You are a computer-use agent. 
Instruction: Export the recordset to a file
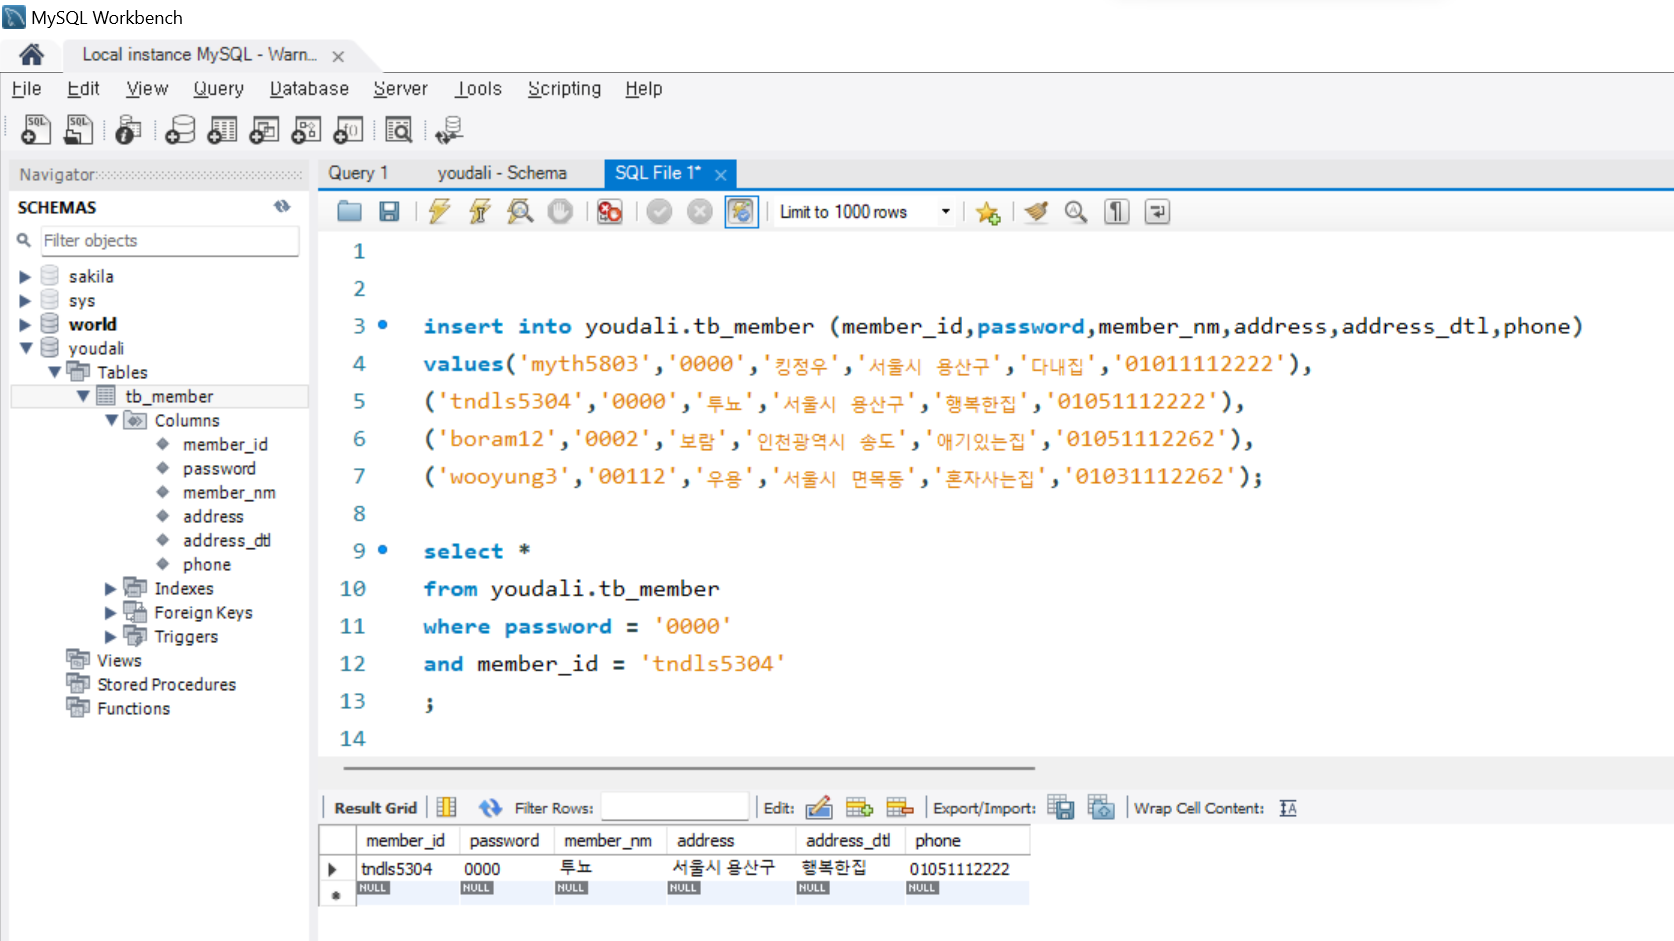click(x=1061, y=807)
